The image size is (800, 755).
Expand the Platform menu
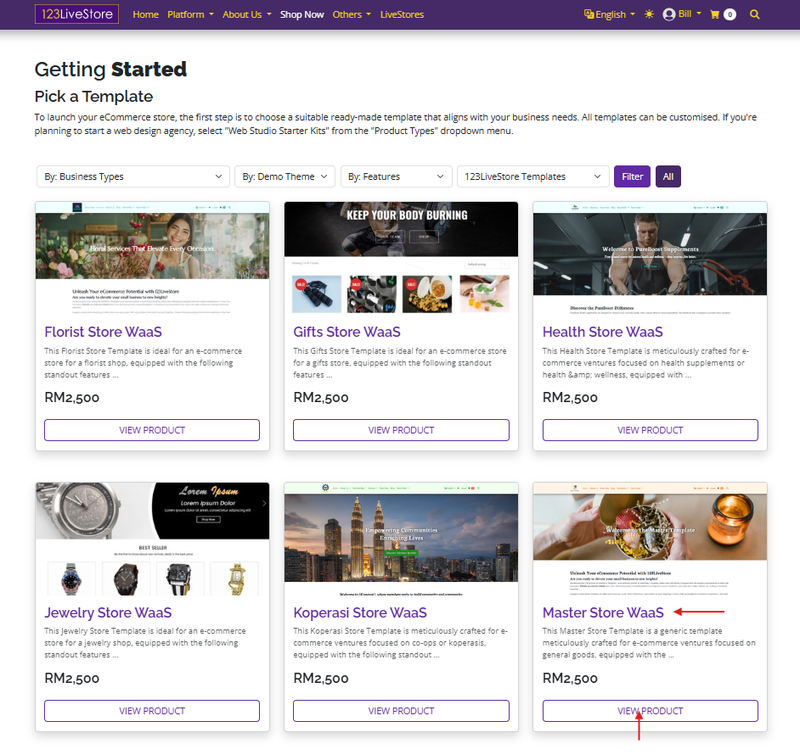click(x=190, y=15)
